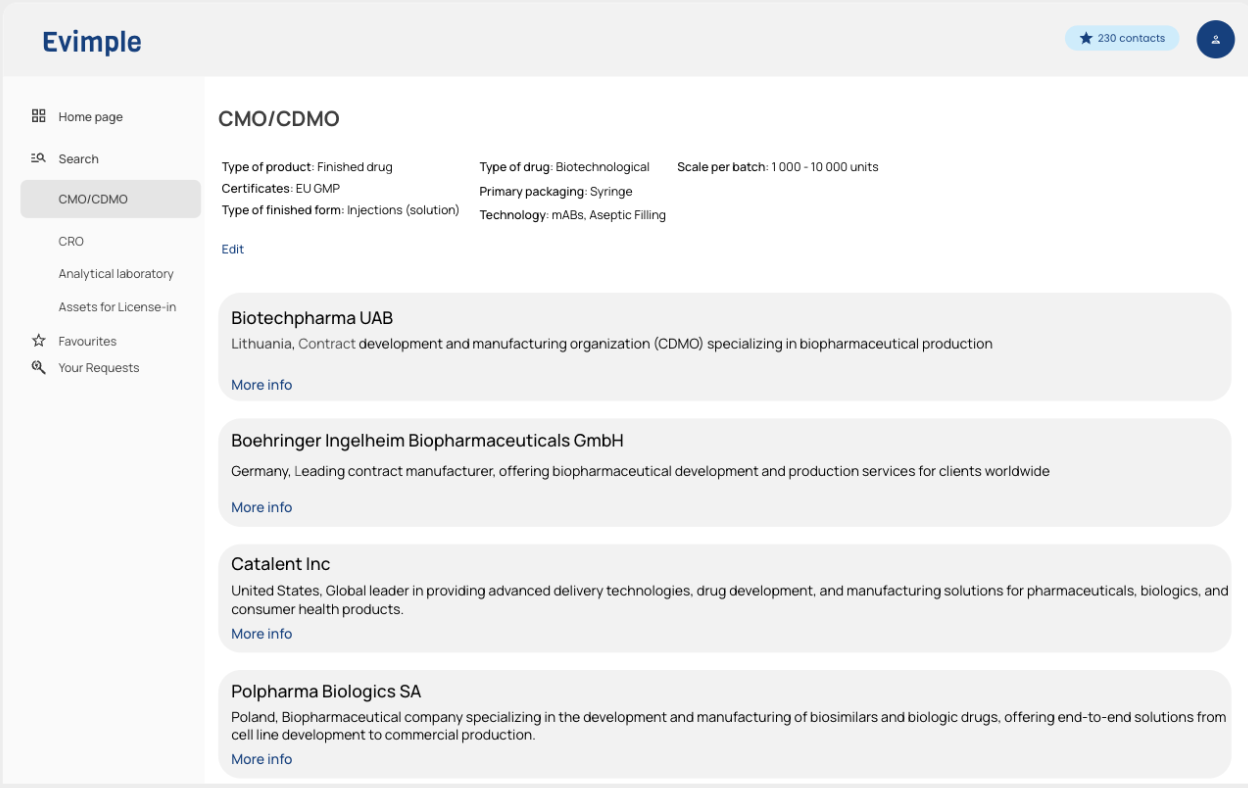
Task: Click Primary packaging: Syringe text
Action: (x=556, y=191)
